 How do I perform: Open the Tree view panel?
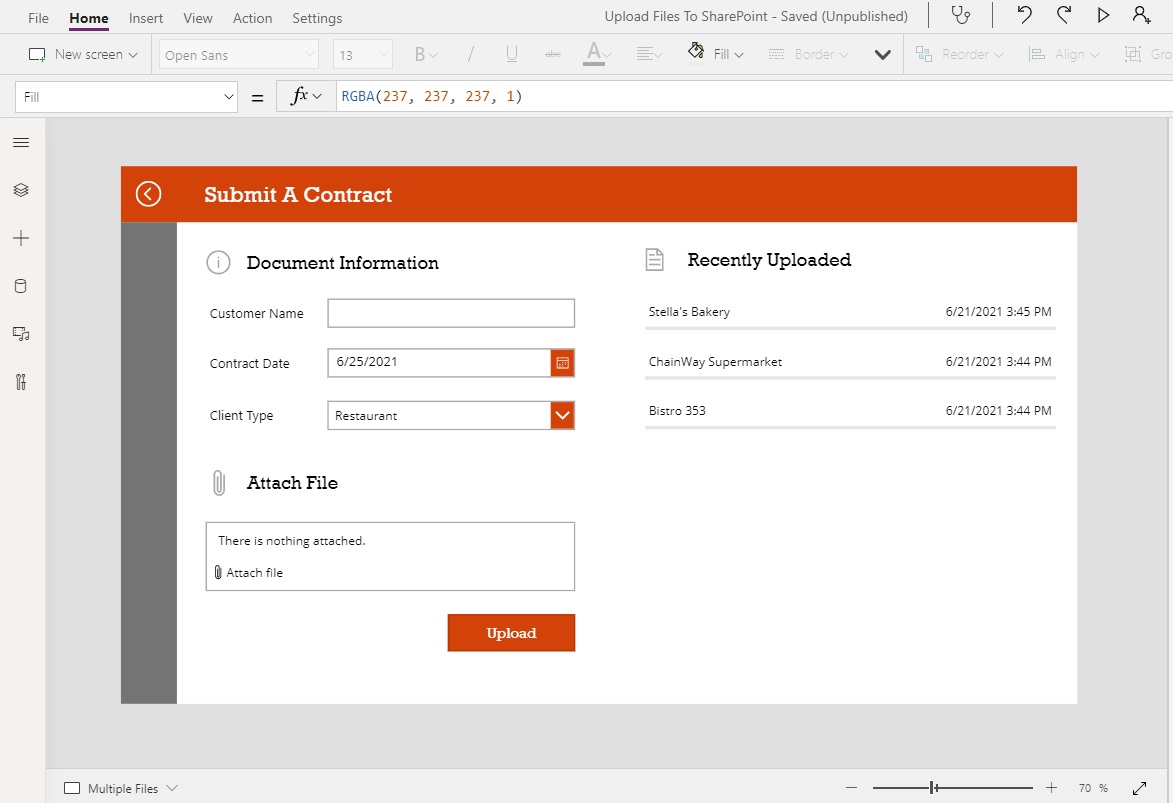click(x=21, y=189)
